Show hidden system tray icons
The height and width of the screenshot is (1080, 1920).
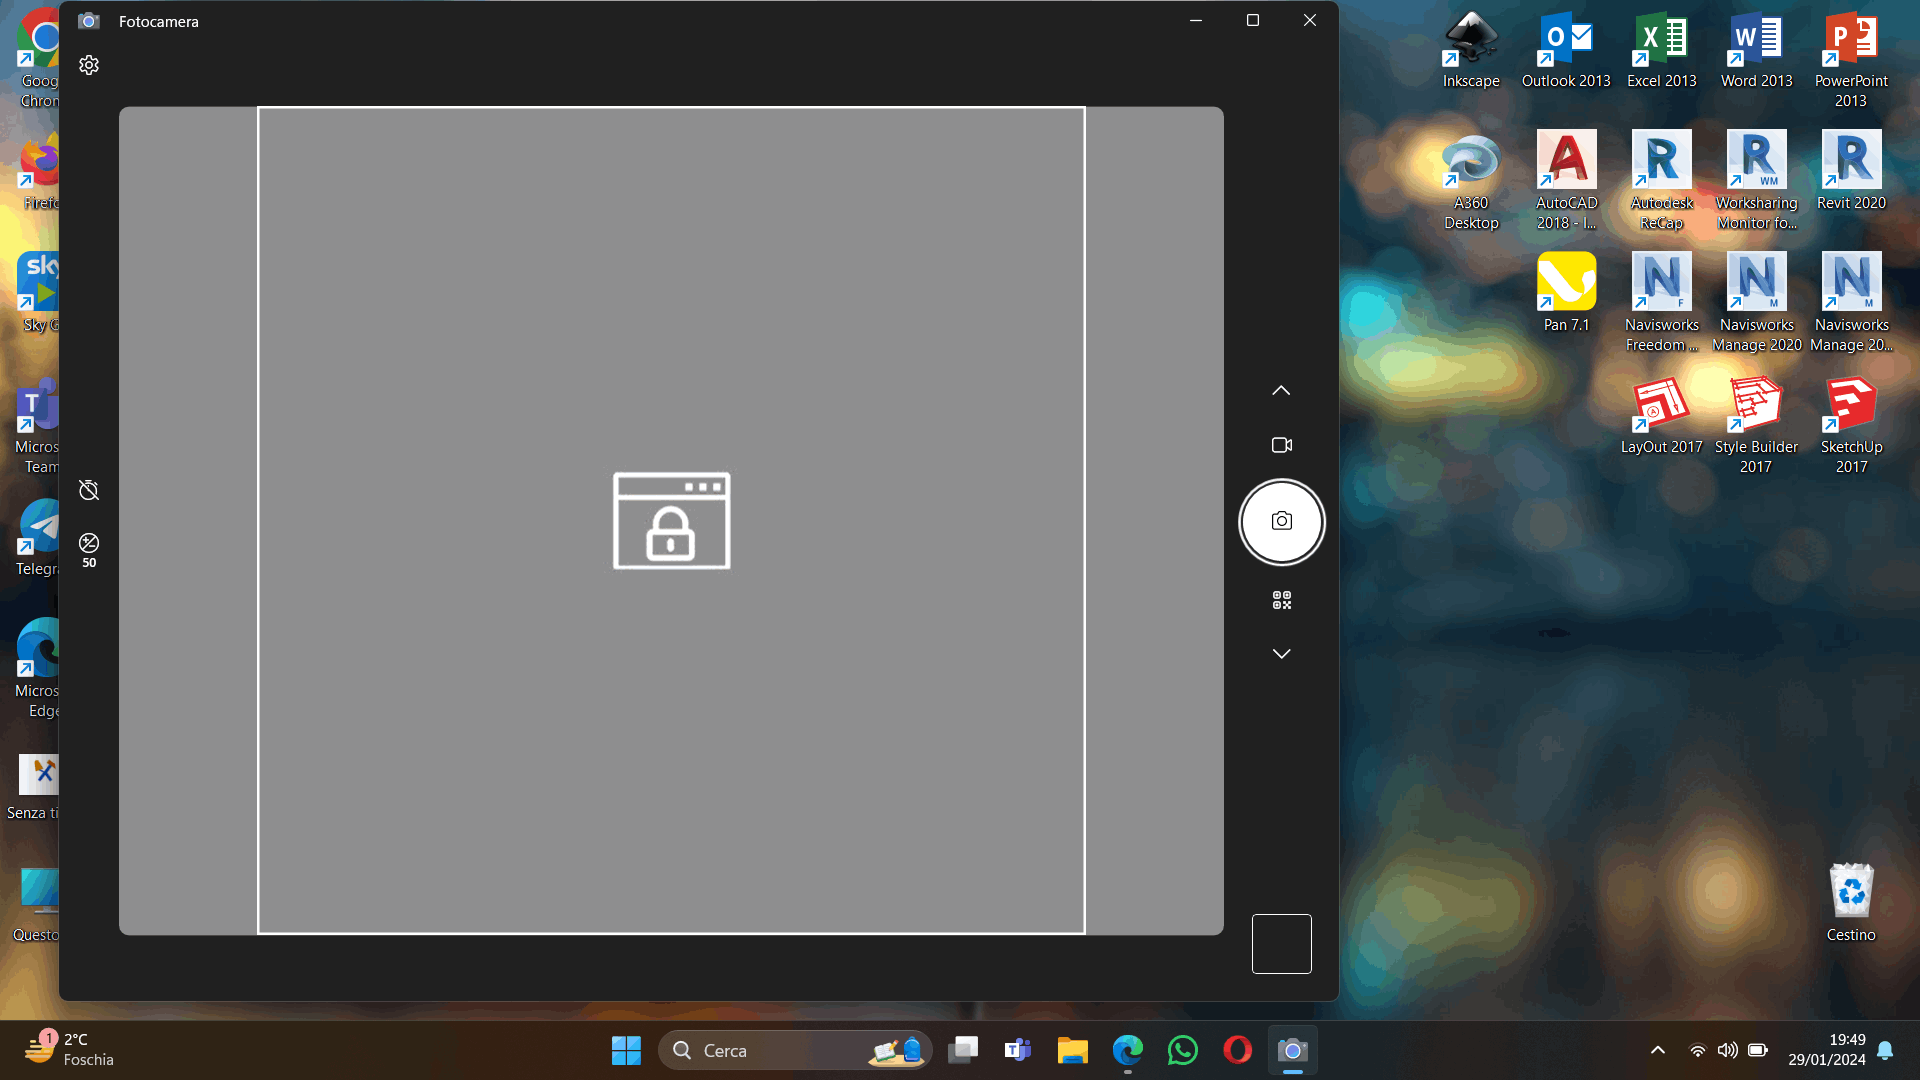[1657, 1050]
